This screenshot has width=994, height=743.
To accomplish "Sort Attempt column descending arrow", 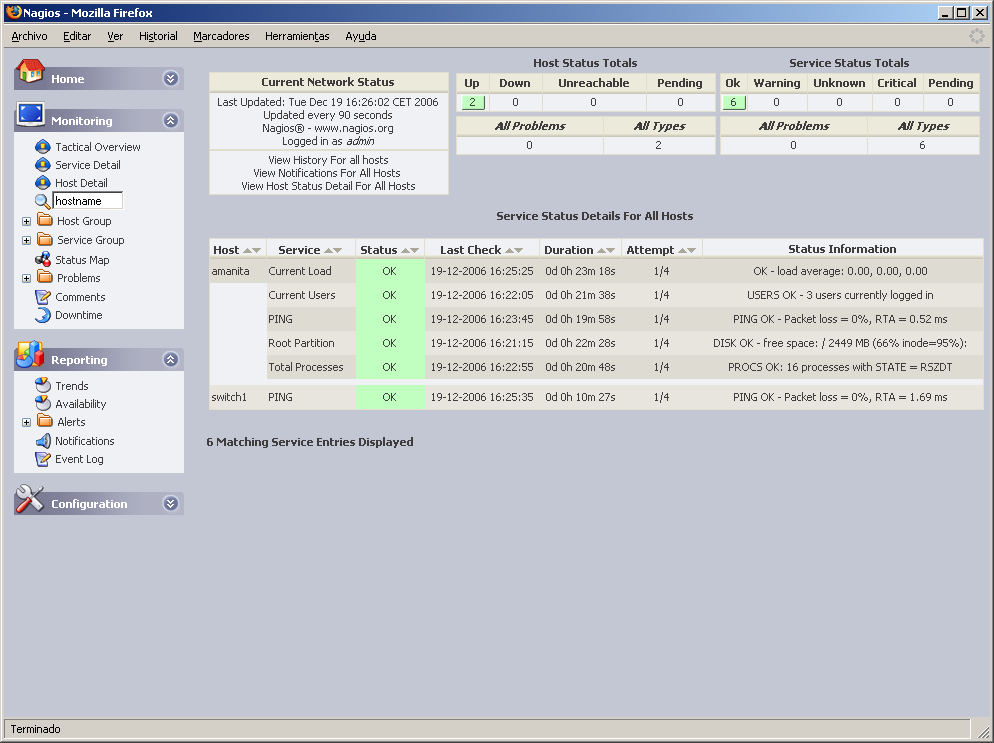I will tap(691, 250).
